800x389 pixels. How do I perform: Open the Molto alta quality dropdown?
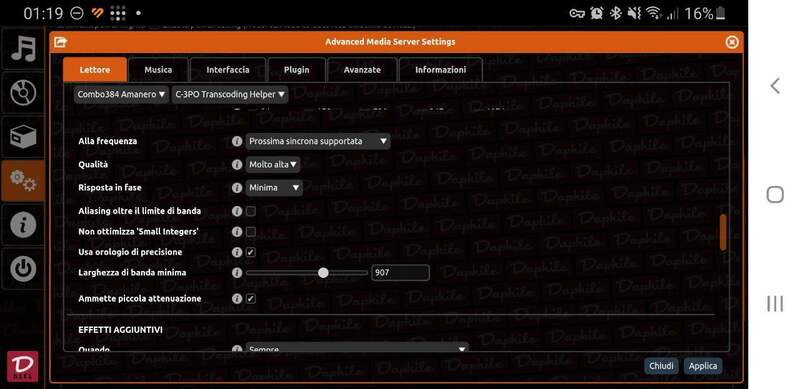[273, 164]
